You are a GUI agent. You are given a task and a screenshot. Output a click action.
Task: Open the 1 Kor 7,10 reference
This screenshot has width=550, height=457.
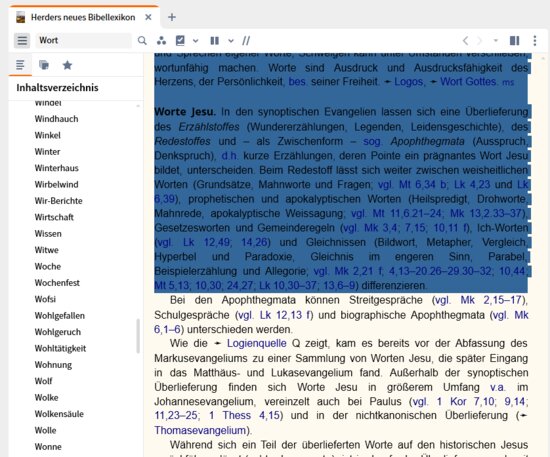click(x=465, y=401)
